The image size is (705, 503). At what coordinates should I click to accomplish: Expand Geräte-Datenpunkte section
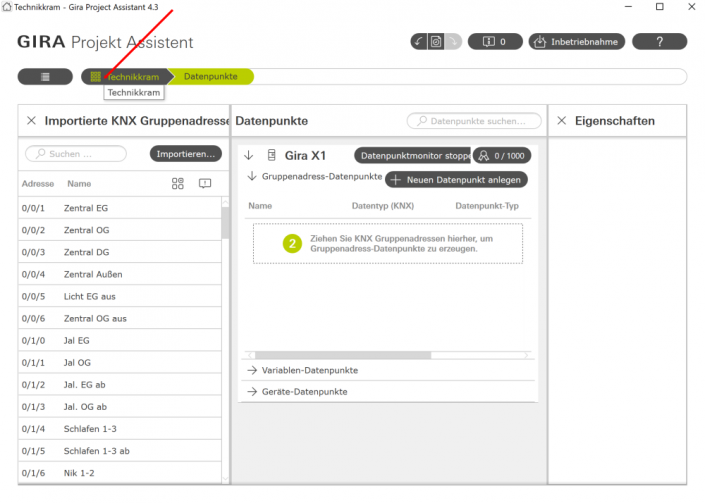pyautogui.click(x=252, y=392)
